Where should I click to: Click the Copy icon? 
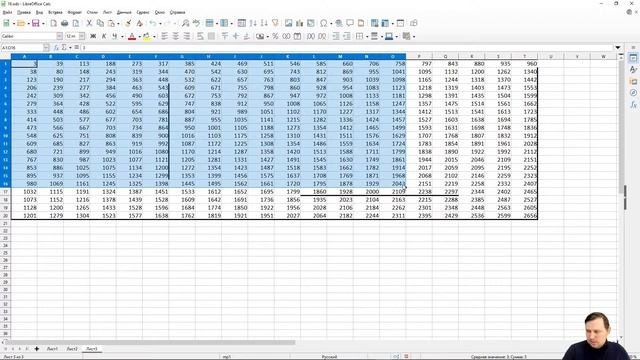pyautogui.click(x=100, y=23)
